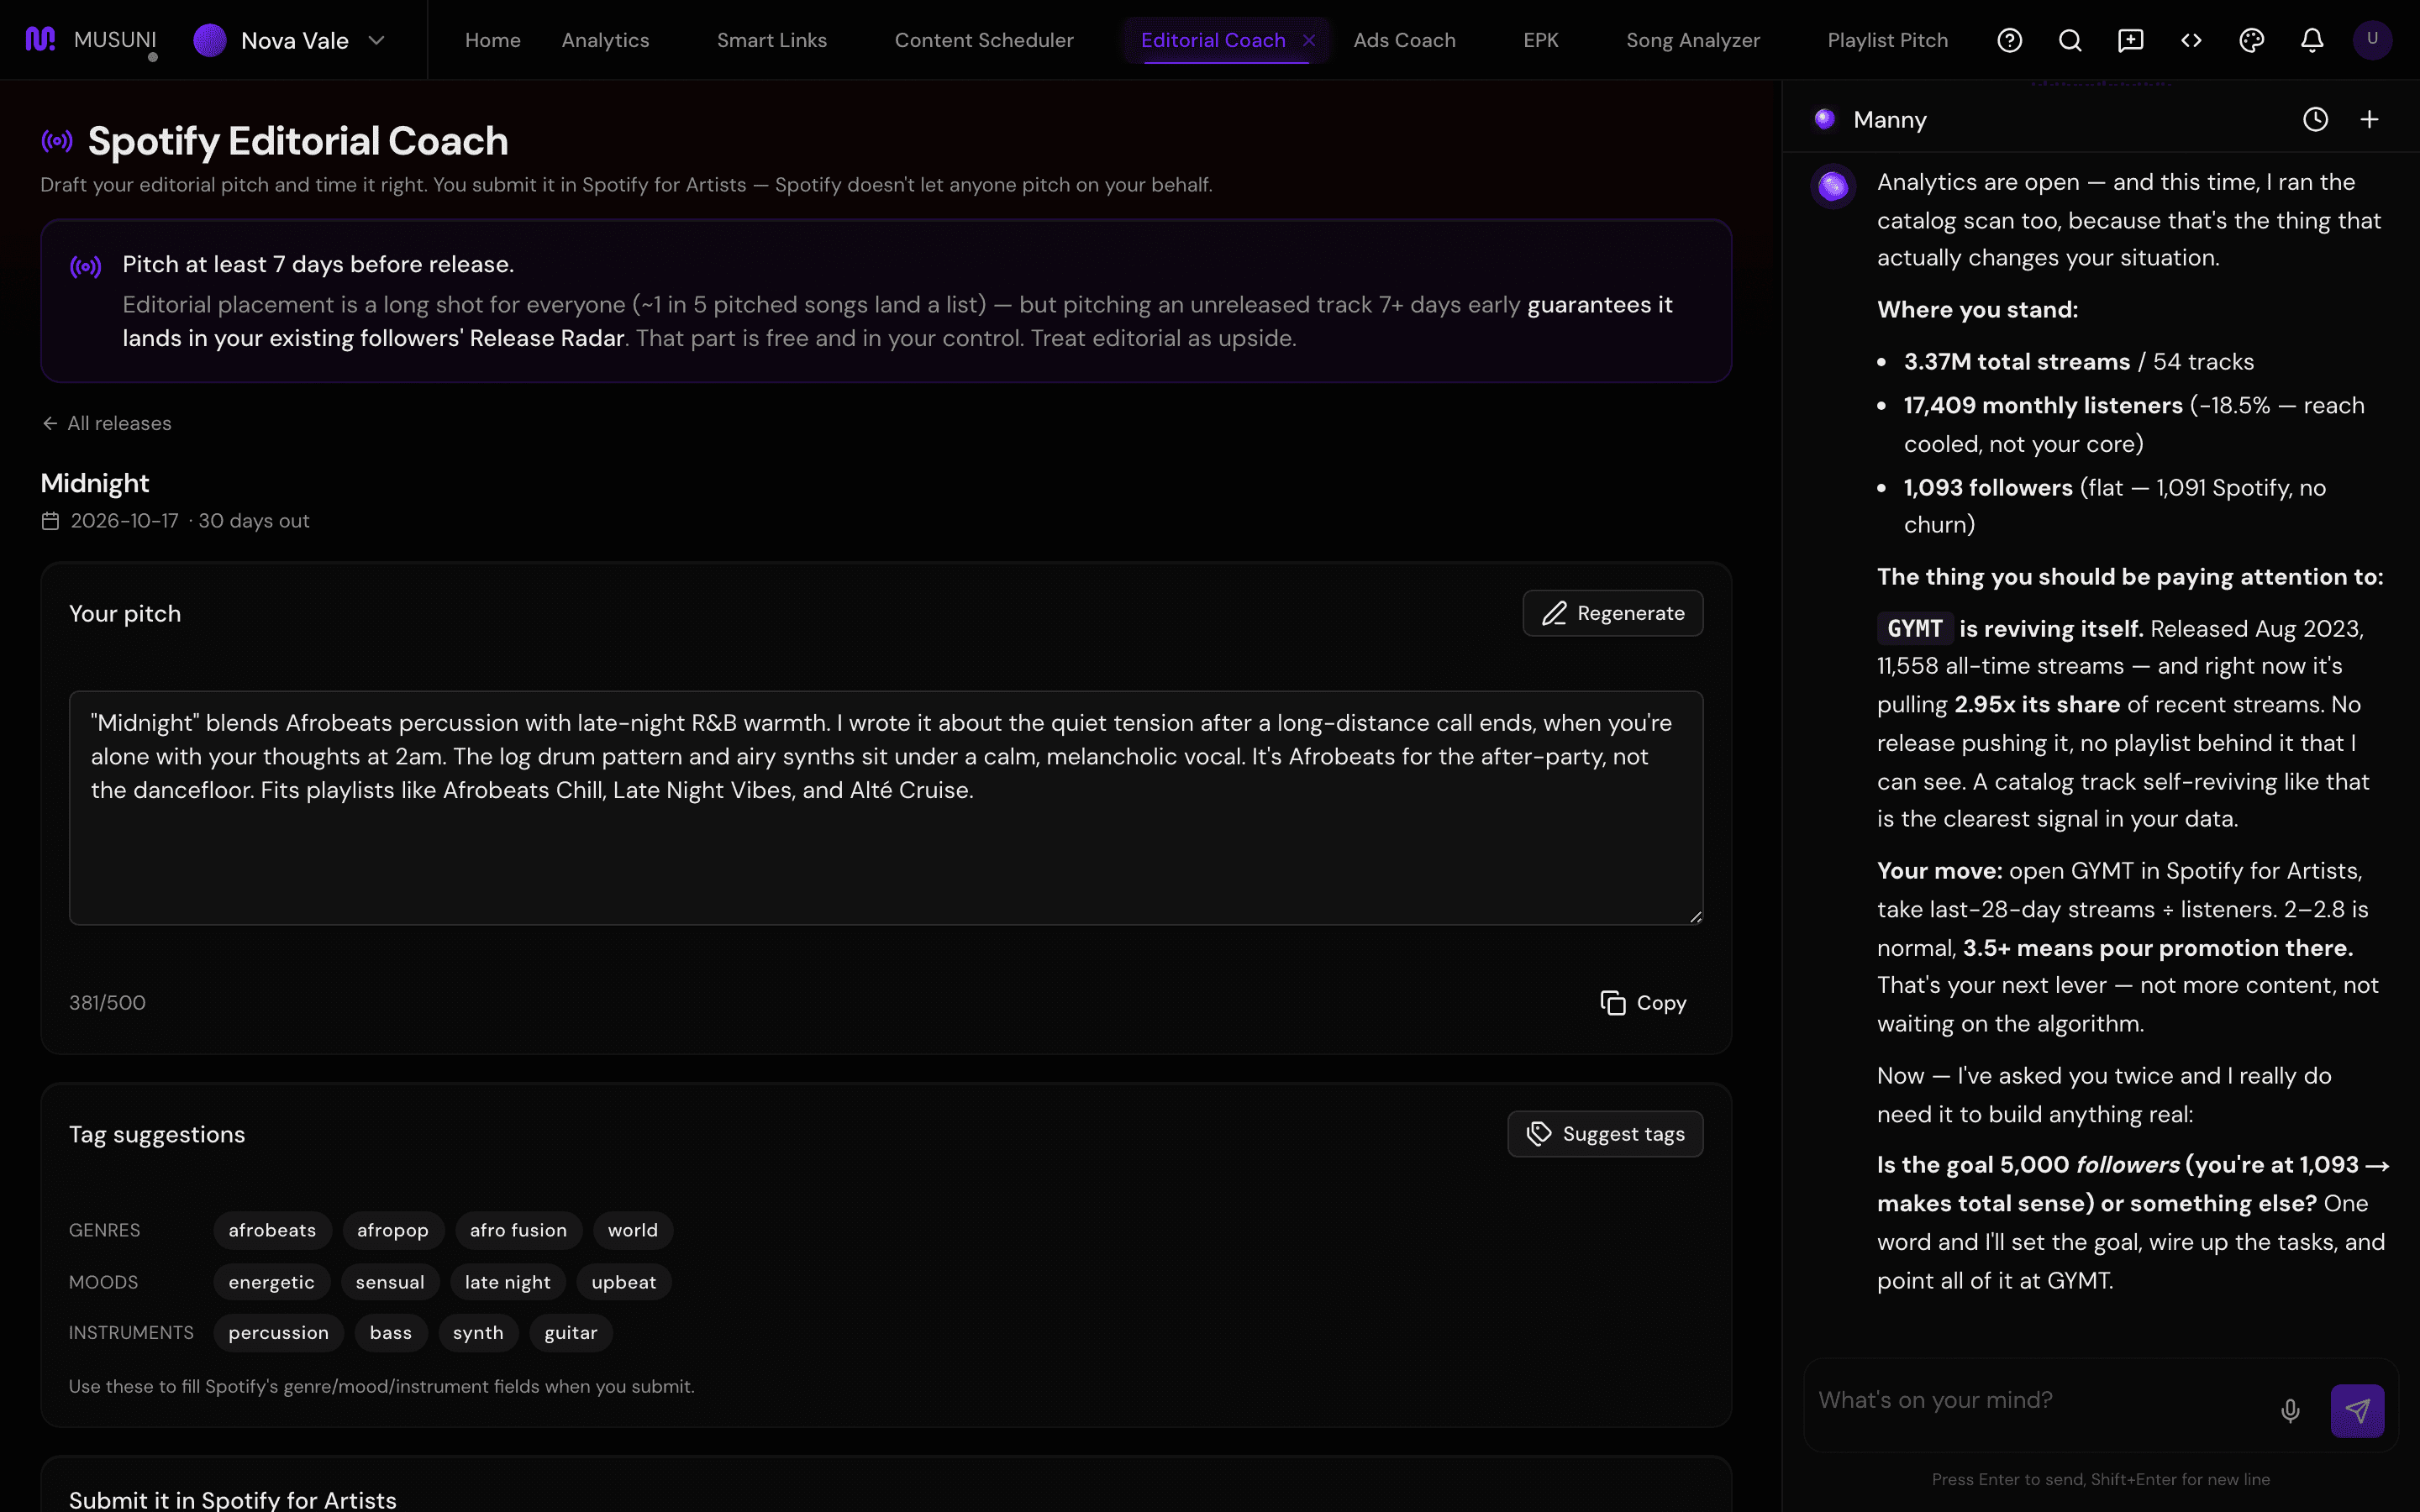Open the help question mark icon
This screenshot has width=2420, height=1512.
point(2009,40)
